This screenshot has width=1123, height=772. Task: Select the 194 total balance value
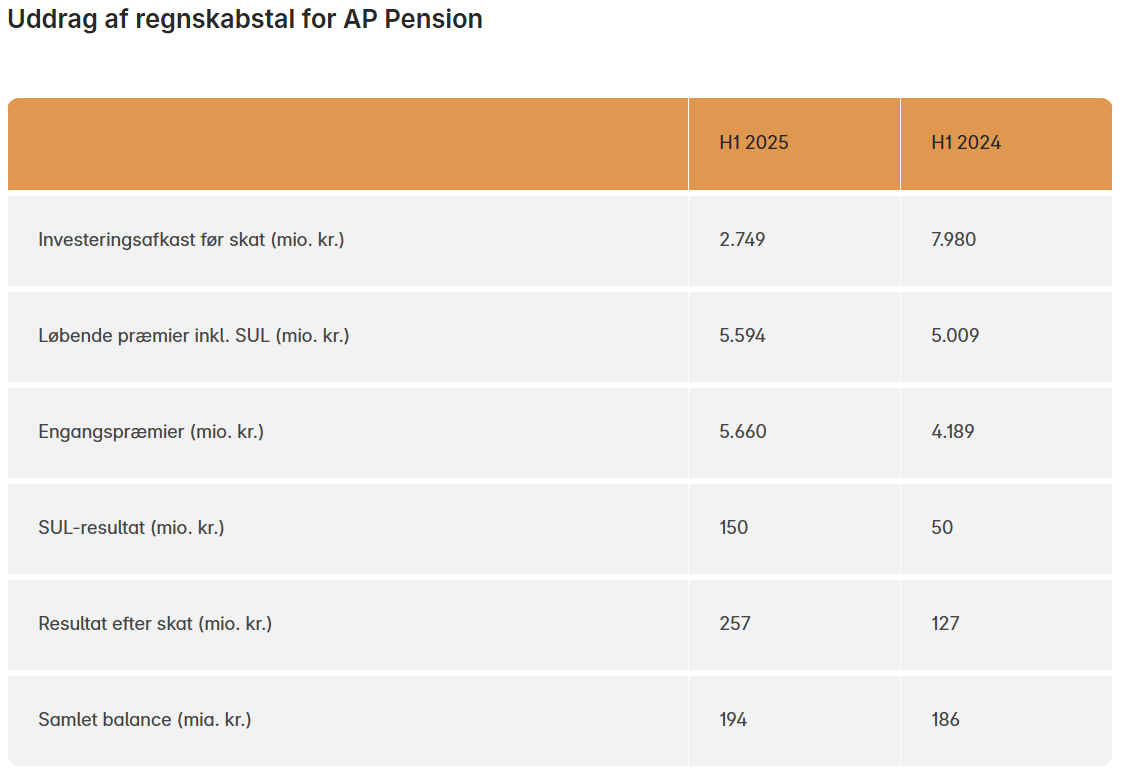(733, 720)
